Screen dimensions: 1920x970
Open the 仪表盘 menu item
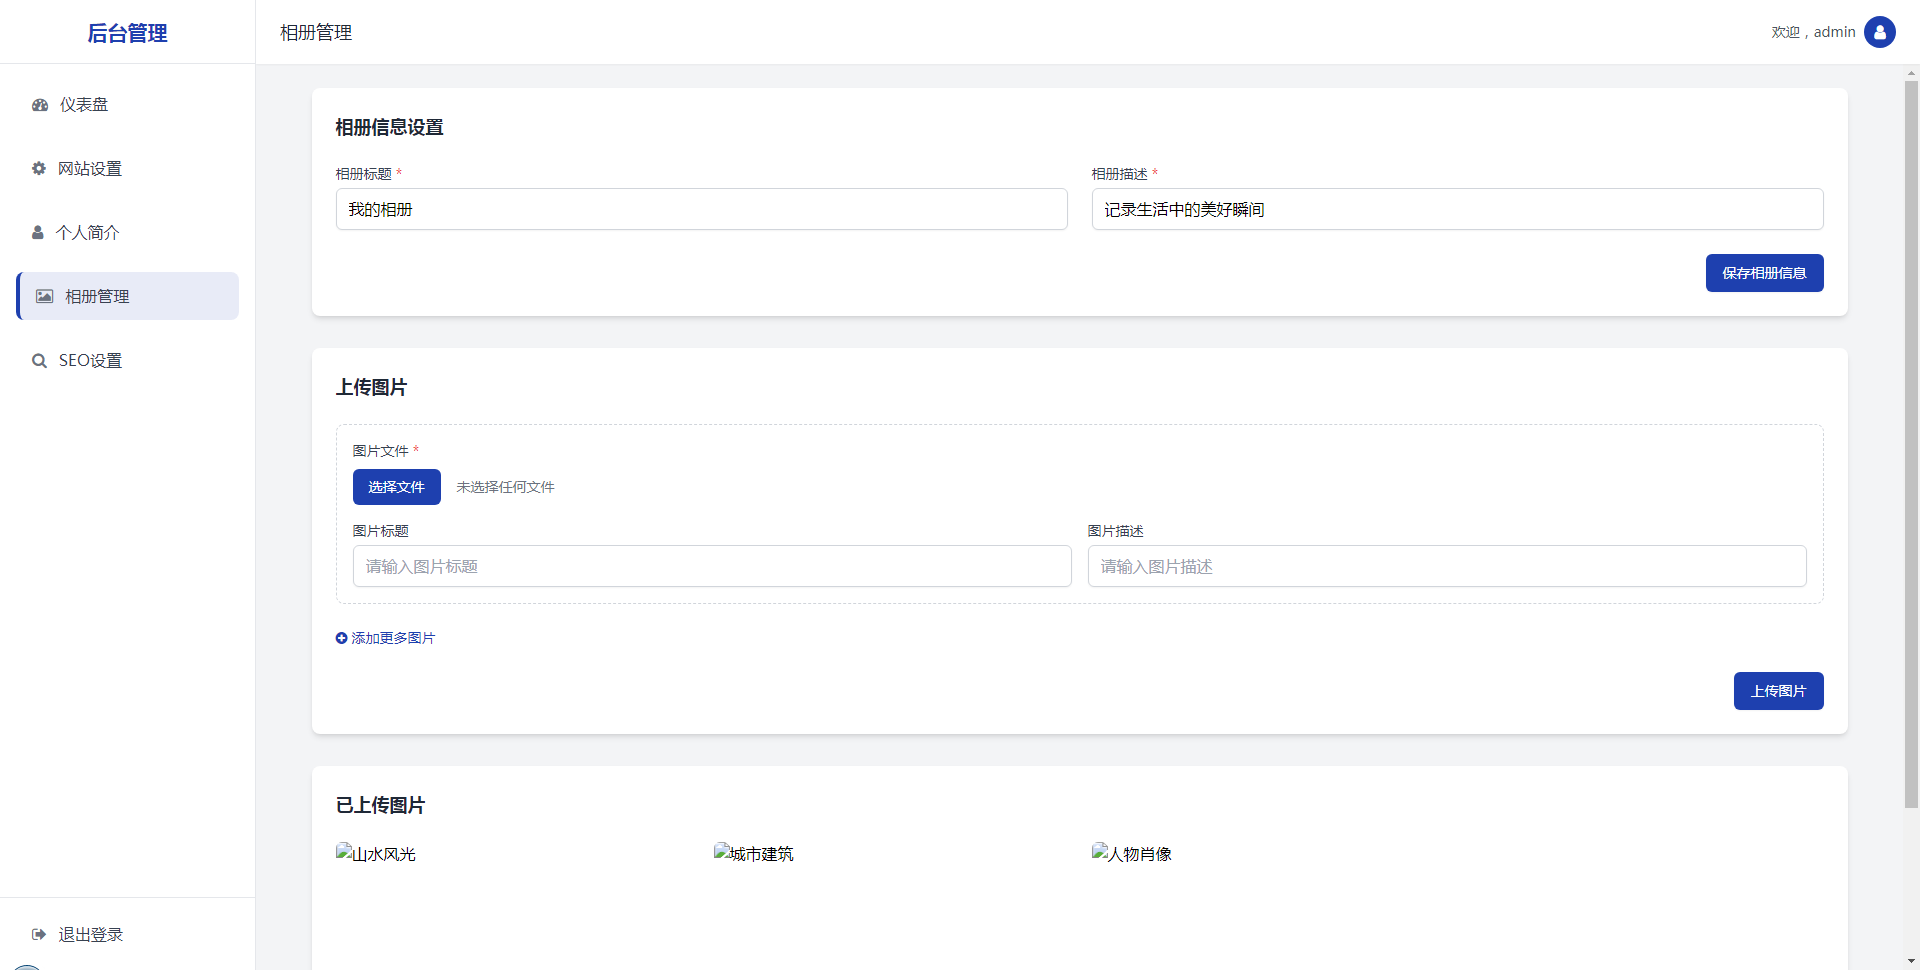[x=84, y=105]
